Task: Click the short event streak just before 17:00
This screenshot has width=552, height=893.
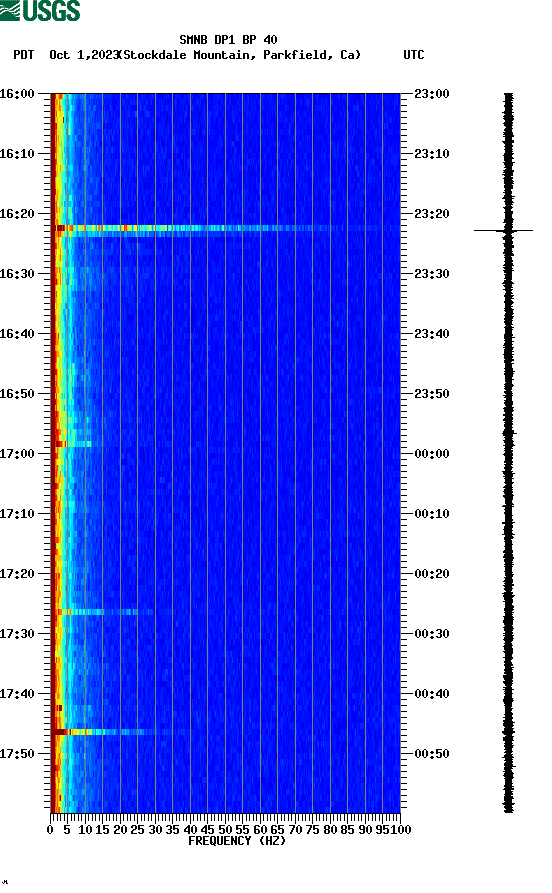Action: pyautogui.click(x=72, y=444)
